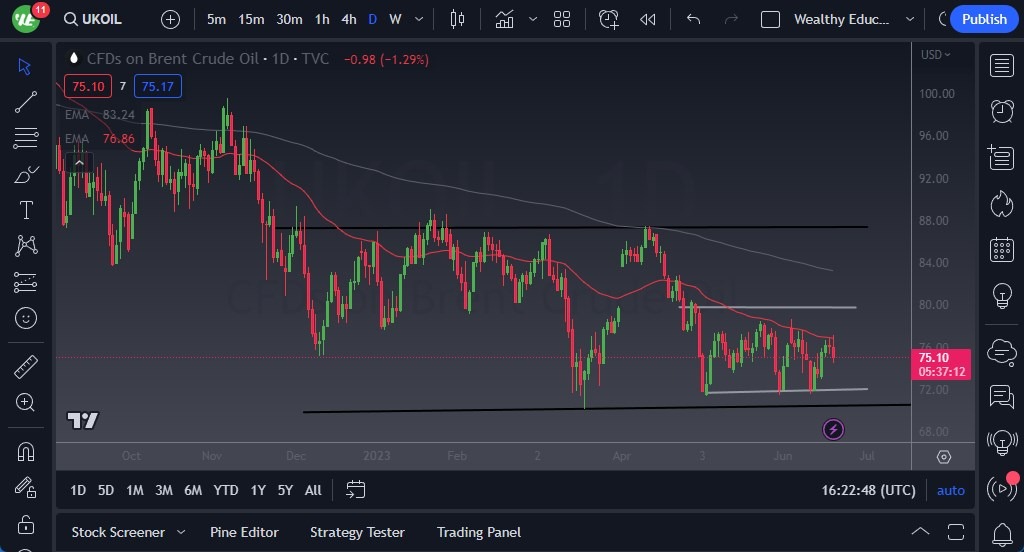Set the chart range to 1Y

(x=258, y=490)
